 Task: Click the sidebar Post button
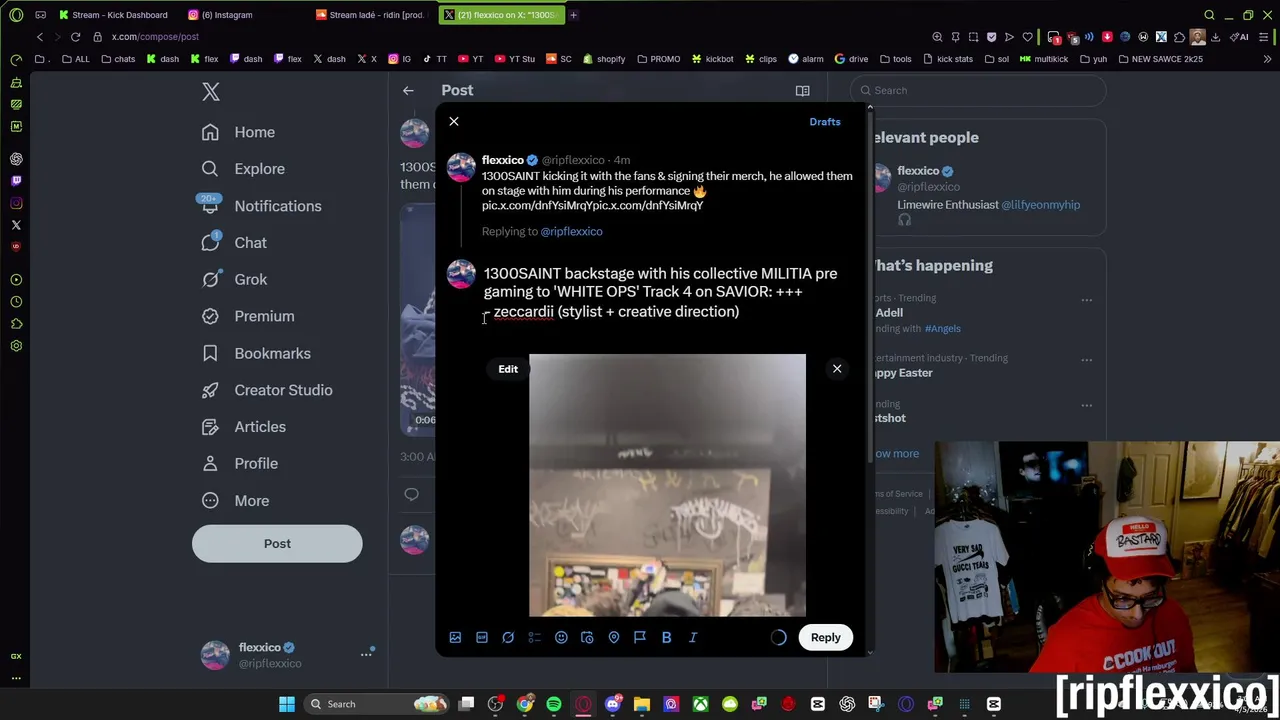point(277,544)
